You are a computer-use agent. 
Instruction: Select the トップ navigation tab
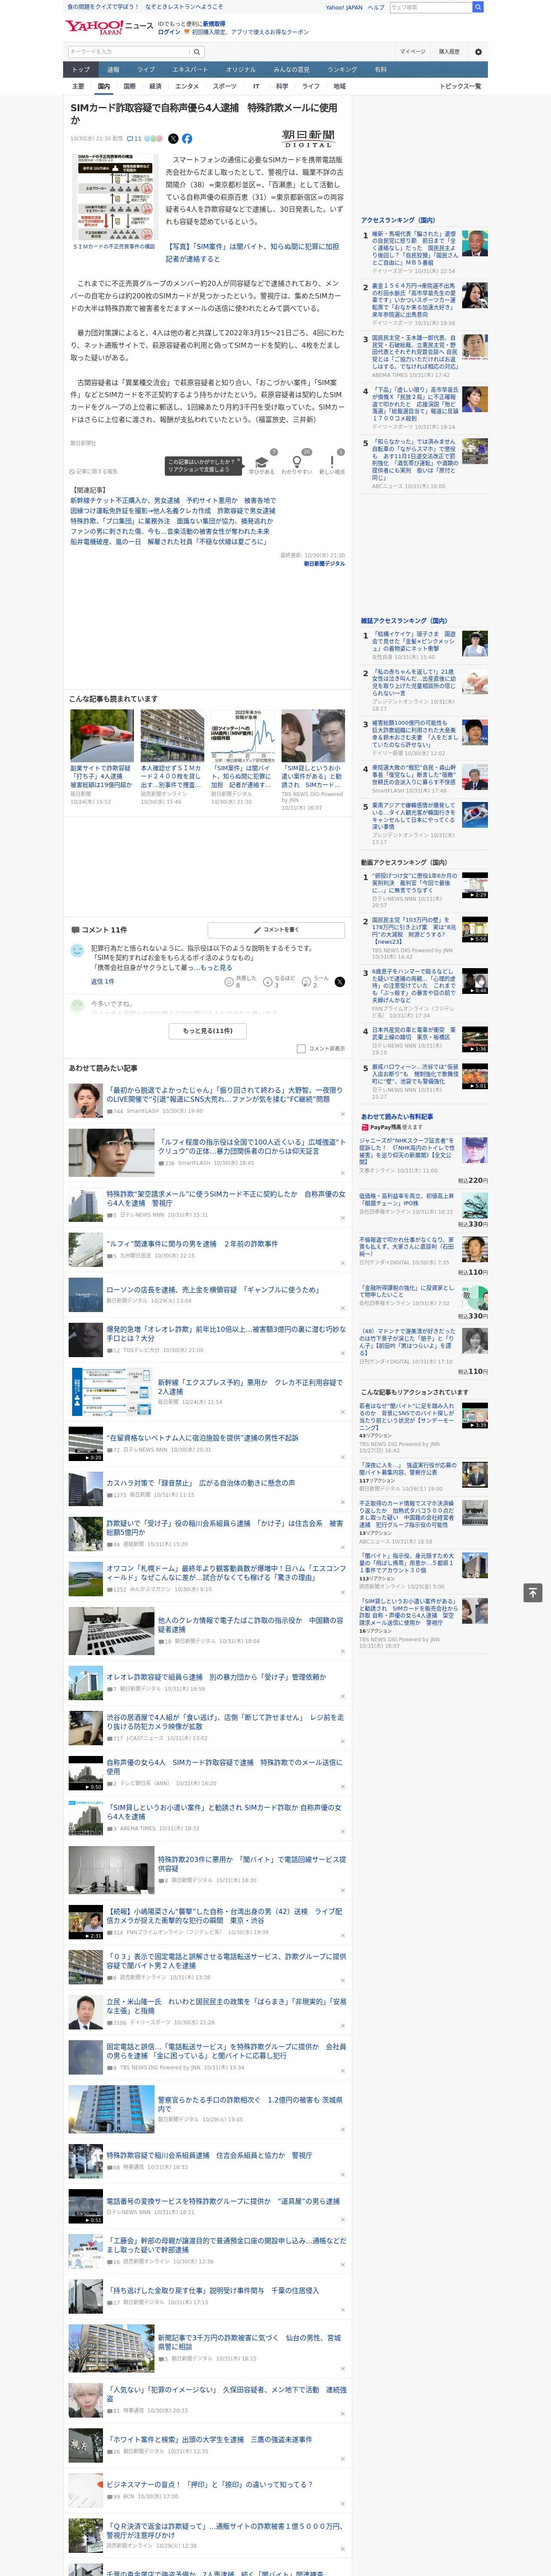[81, 70]
